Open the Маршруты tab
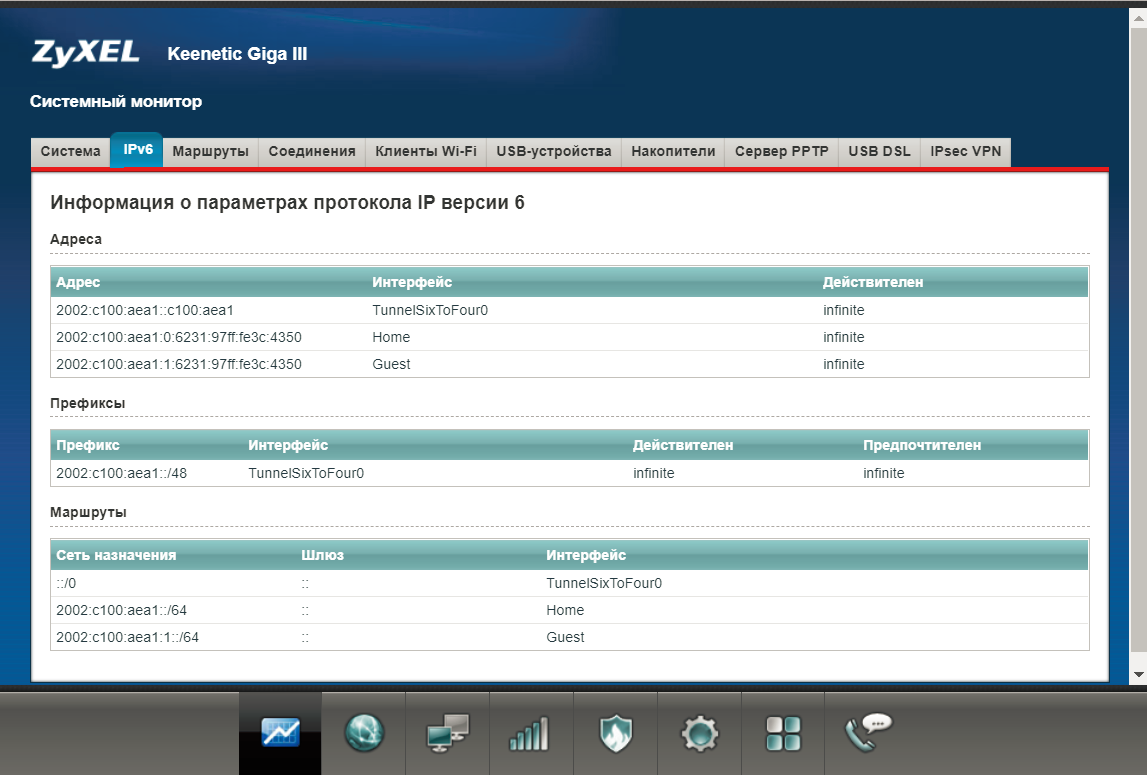 210,151
